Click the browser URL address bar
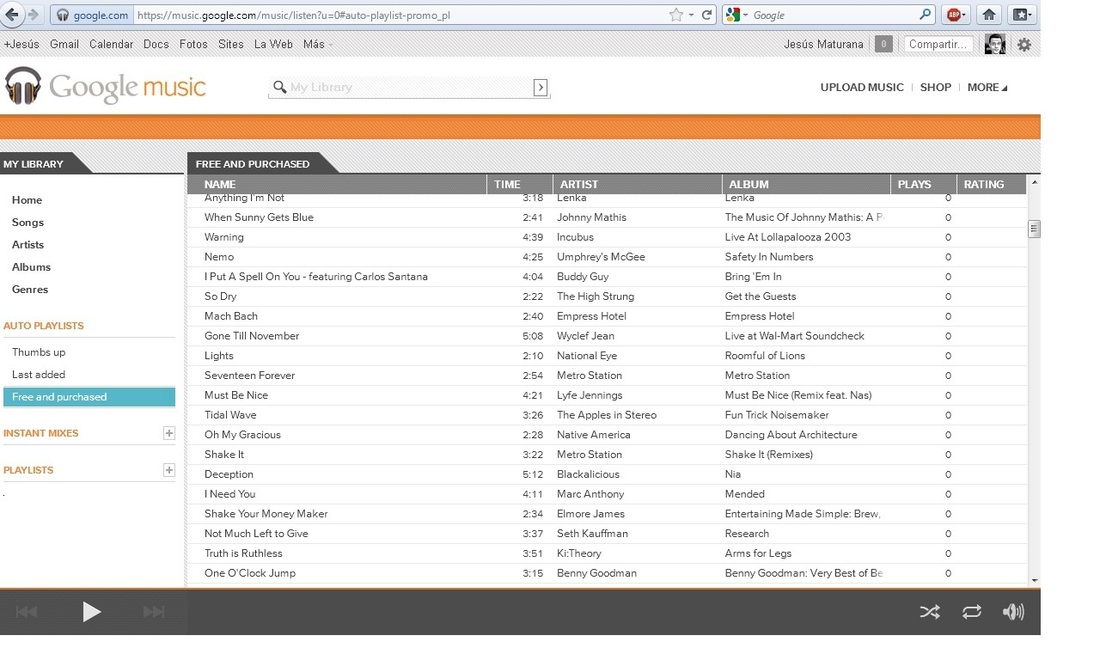 click(x=400, y=15)
